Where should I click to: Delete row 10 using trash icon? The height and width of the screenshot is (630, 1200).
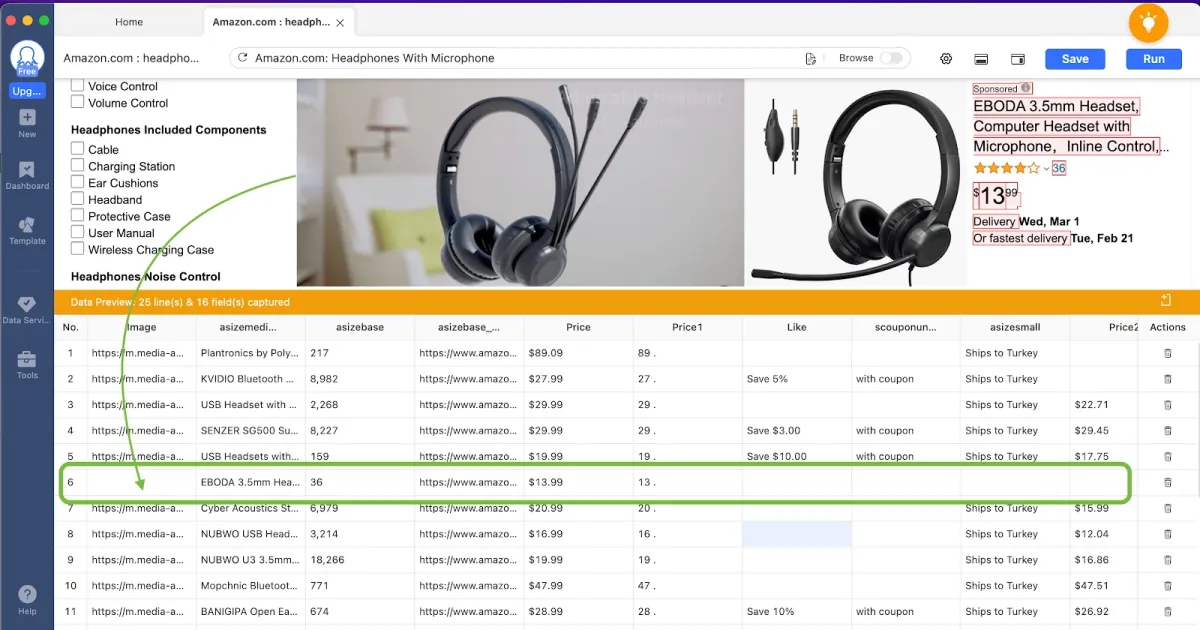tap(1167, 586)
